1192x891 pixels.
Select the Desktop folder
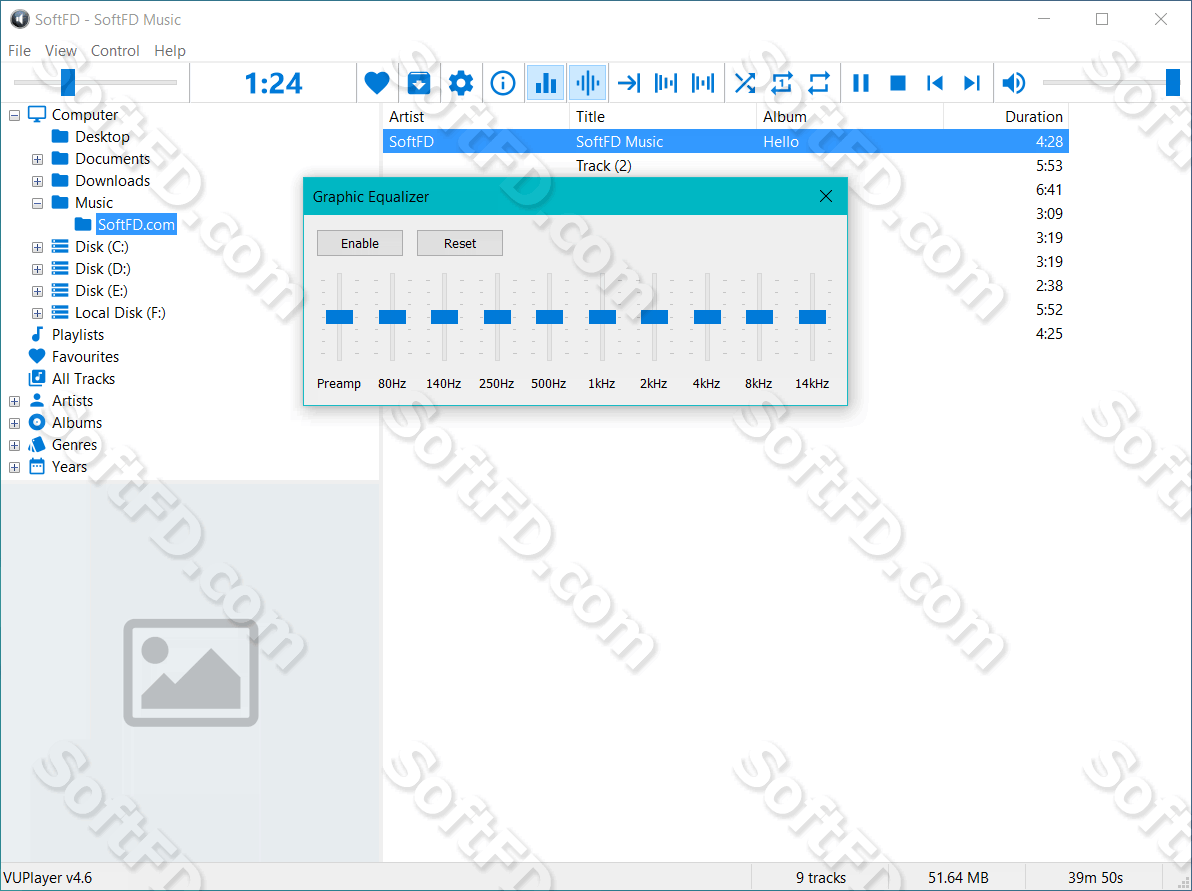click(x=102, y=137)
